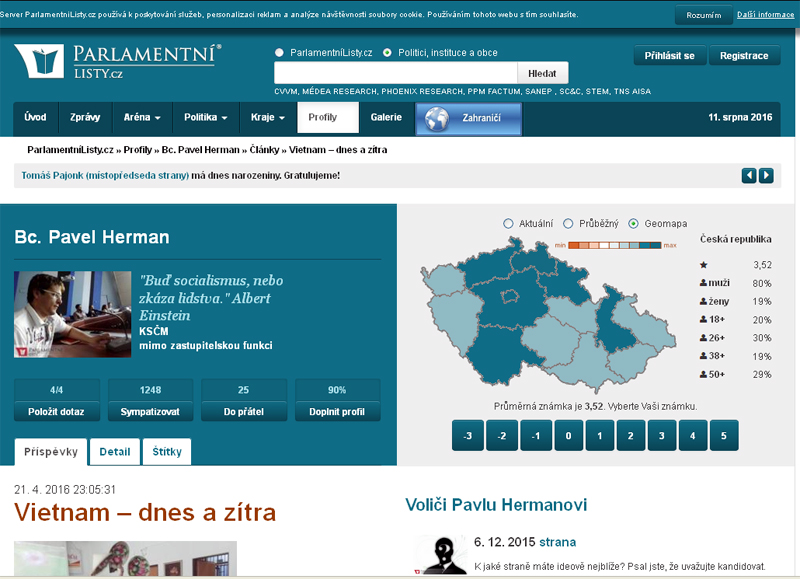This screenshot has width=800, height=579.
Task: Expand the Aréna dropdown menu
Action: 142,118
